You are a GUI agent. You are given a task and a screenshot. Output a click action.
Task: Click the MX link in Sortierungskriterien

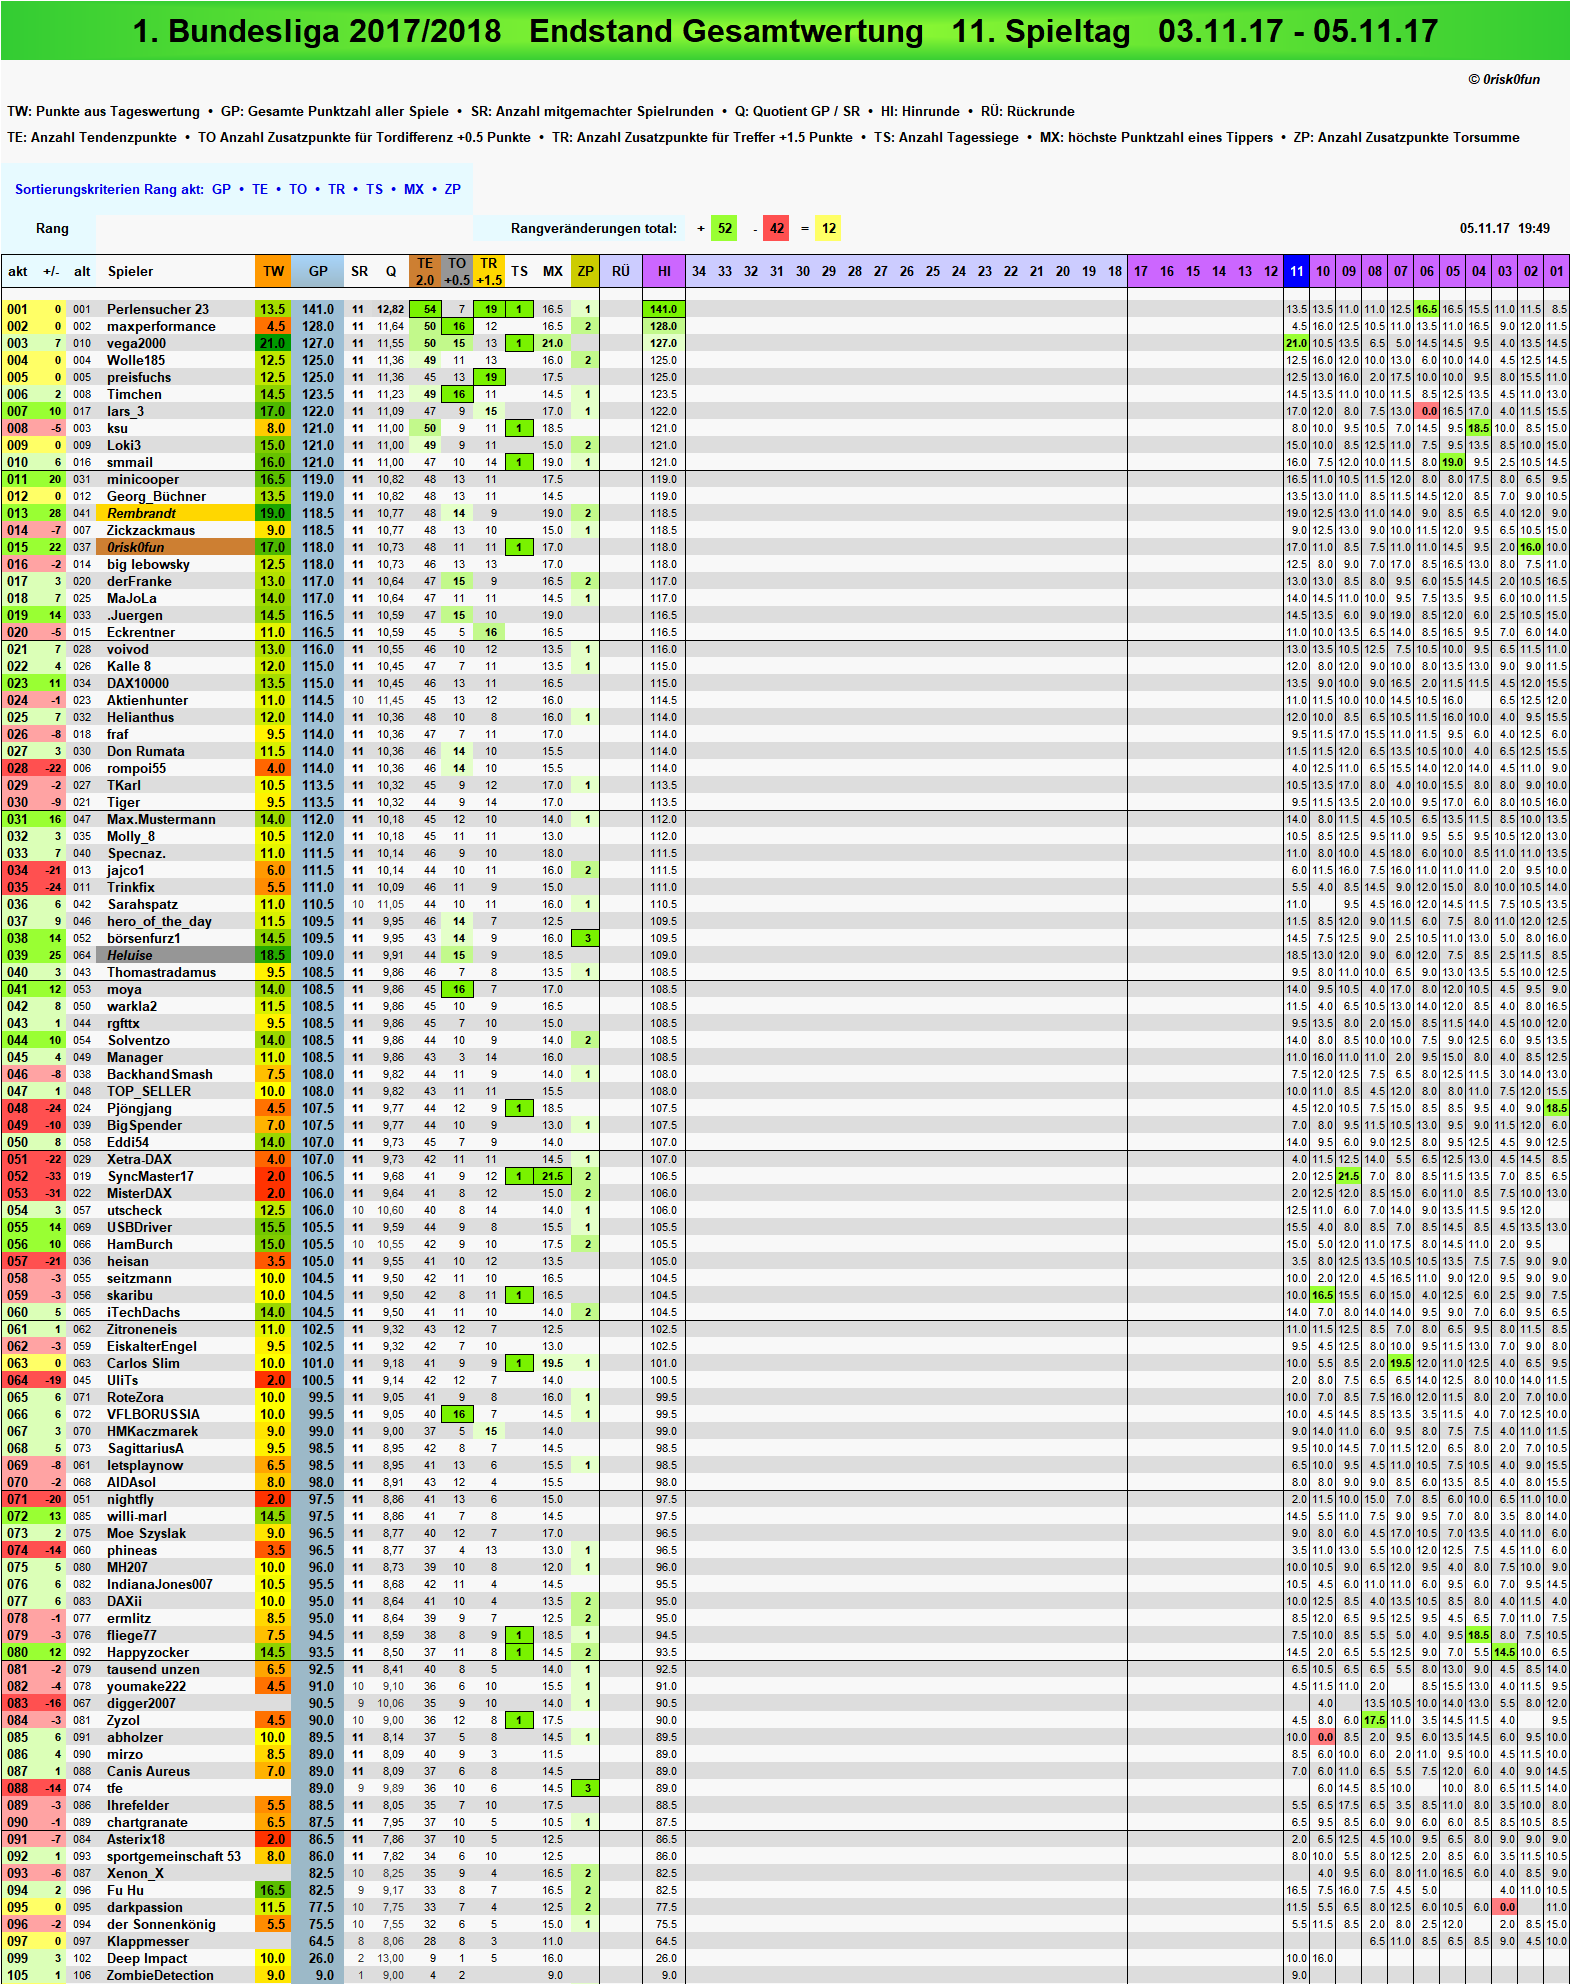[x=414, y=189]
